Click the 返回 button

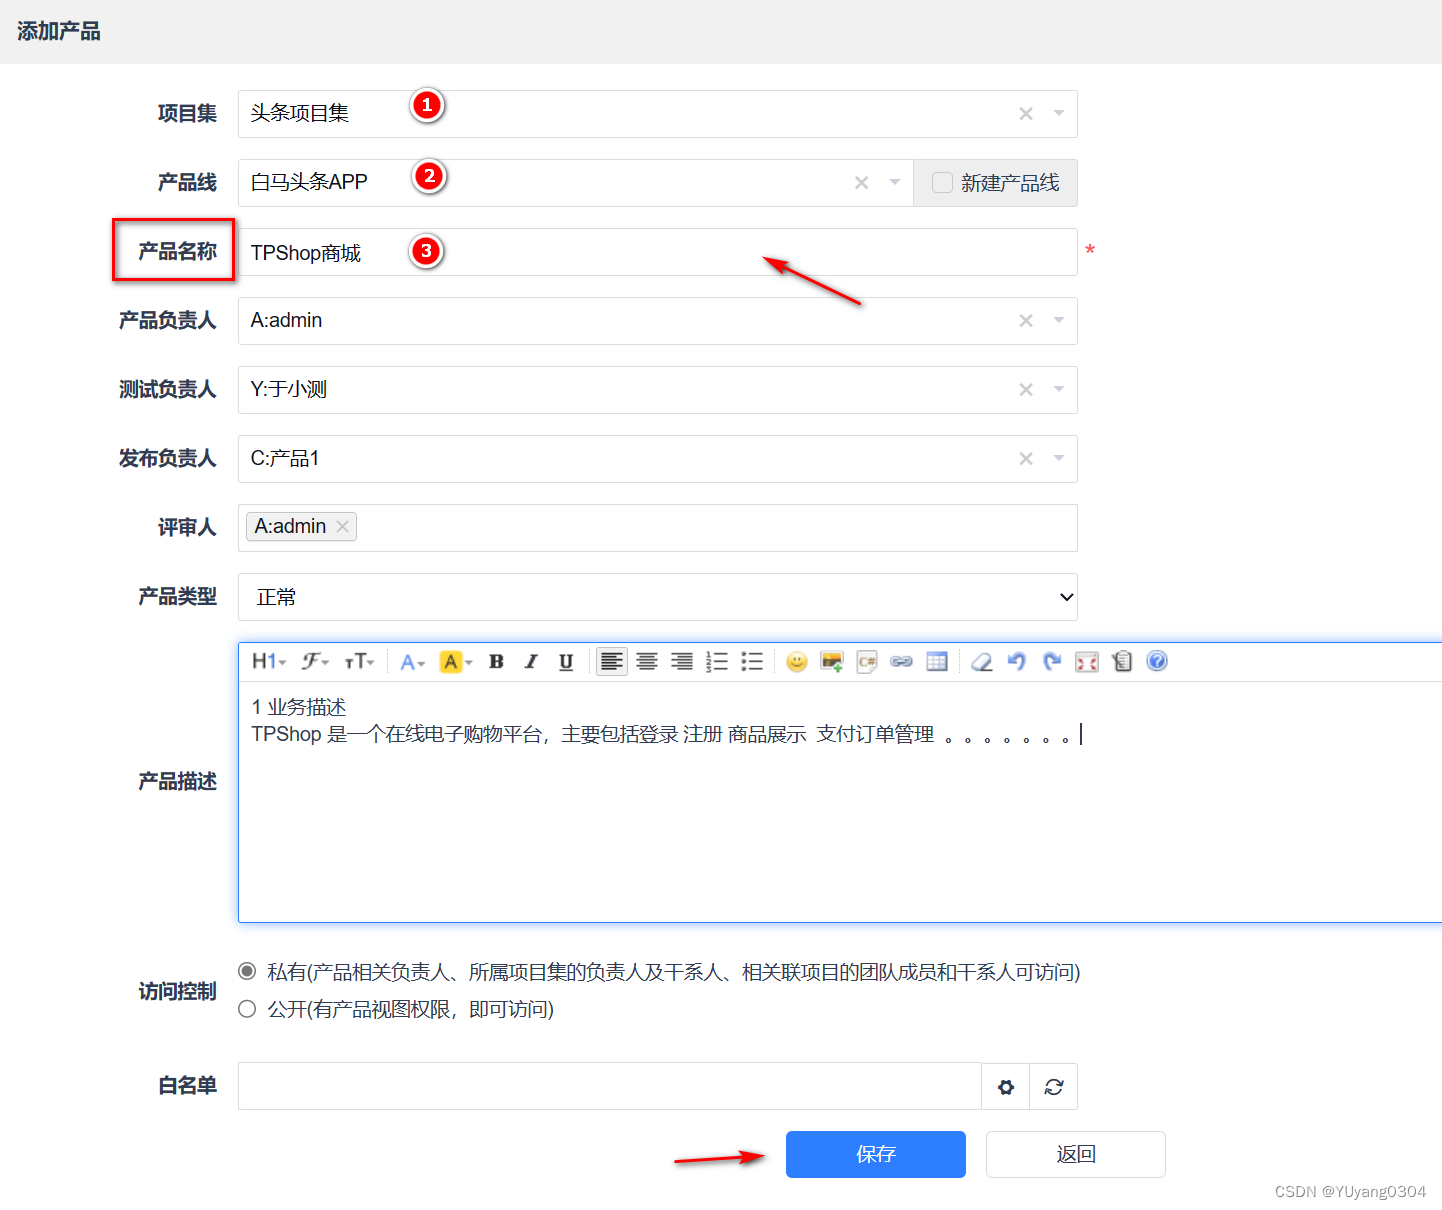[1076, 1155]
